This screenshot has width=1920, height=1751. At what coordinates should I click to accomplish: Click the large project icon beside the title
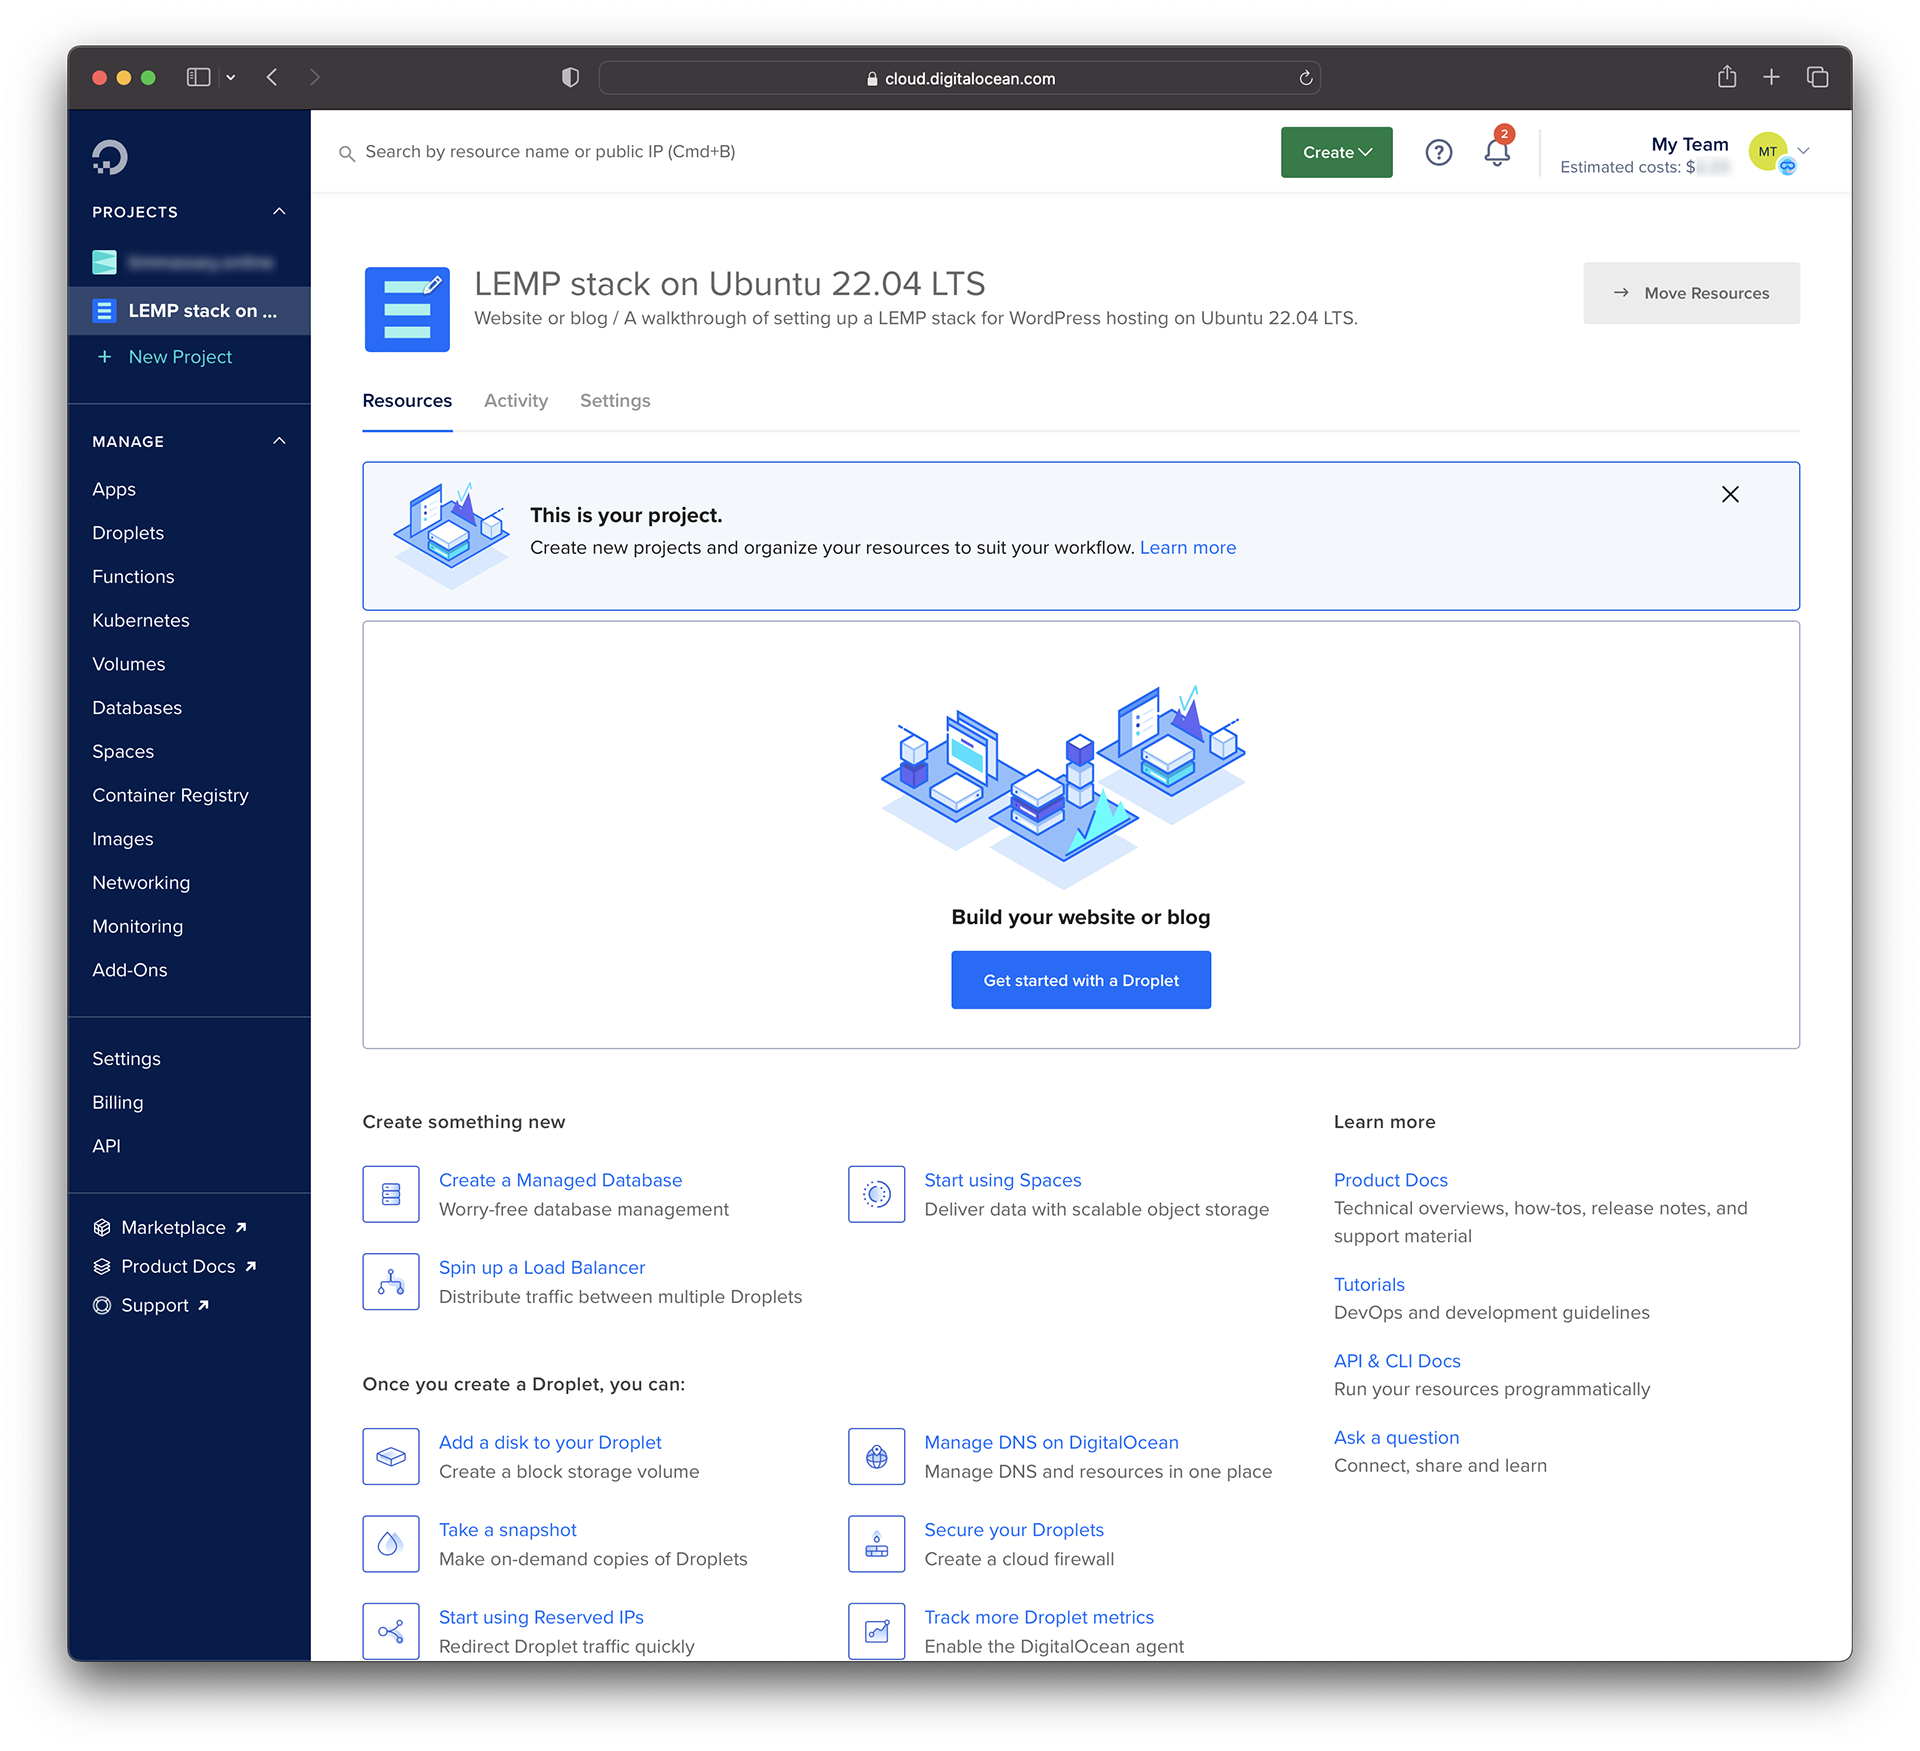click(x=407, y=309)
